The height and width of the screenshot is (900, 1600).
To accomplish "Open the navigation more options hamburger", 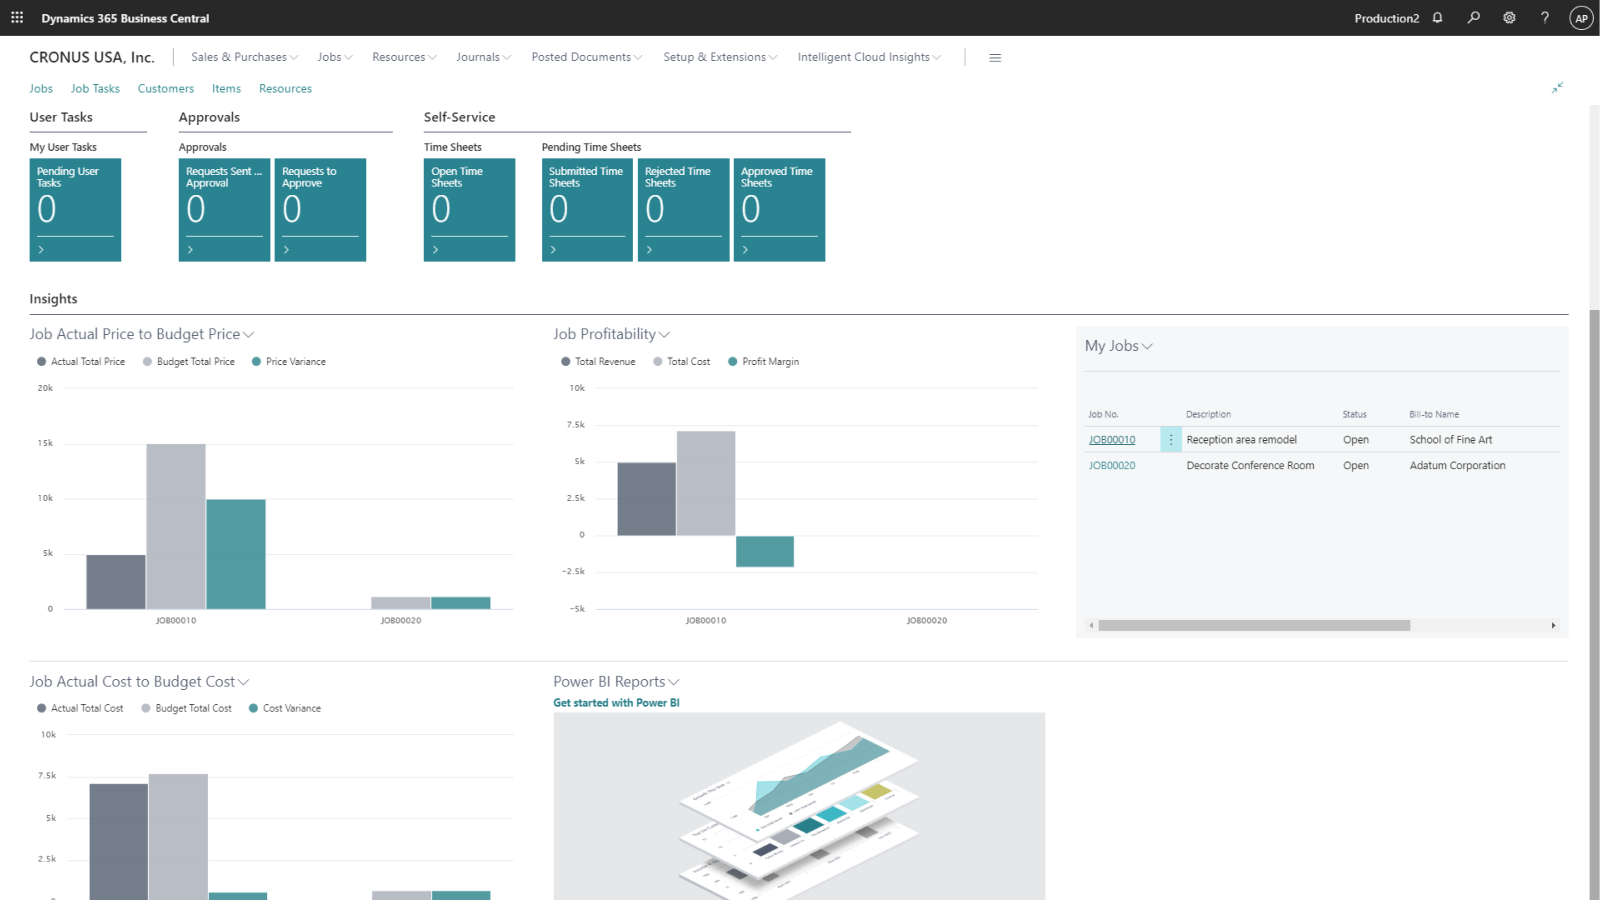I will pyautogui.click(x=995, y=57).
